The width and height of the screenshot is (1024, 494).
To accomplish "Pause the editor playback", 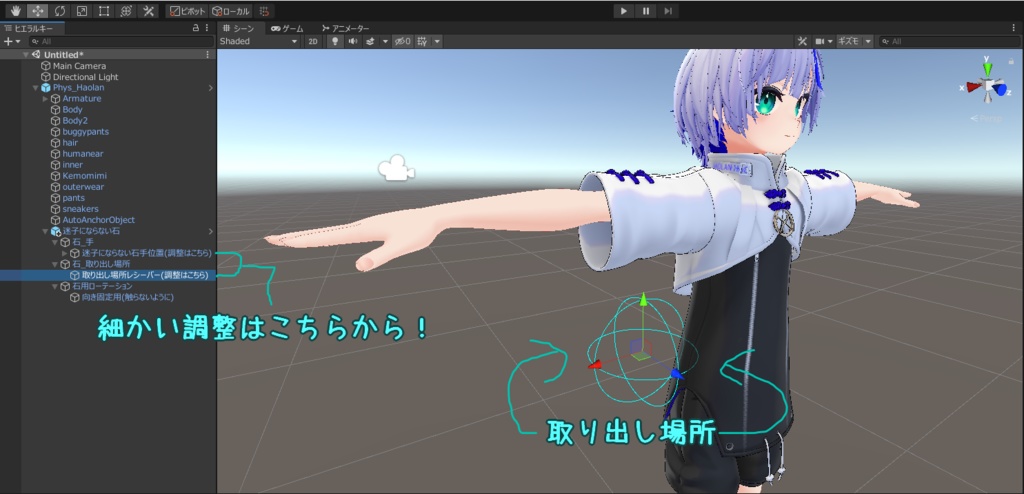I will (x=645, y=11).
